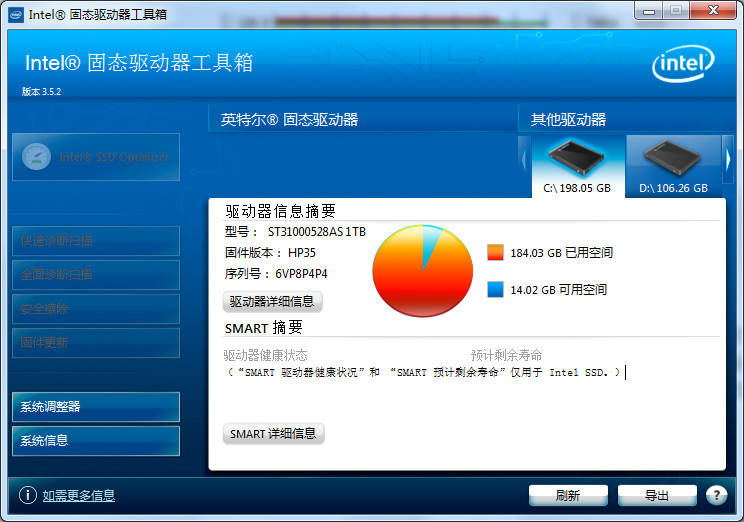Open help via question mark icon
Viewport: 744px width, 522px height.
(x=716, y=495)
